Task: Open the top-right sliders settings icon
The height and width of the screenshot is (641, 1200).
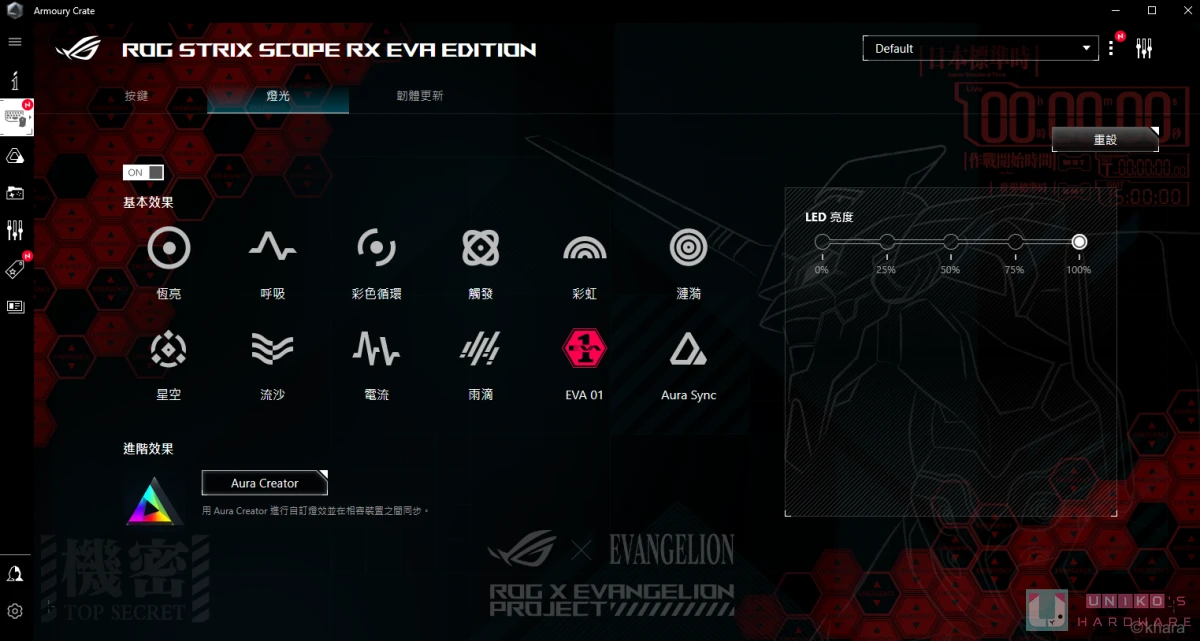Action: coord(1144,48)
